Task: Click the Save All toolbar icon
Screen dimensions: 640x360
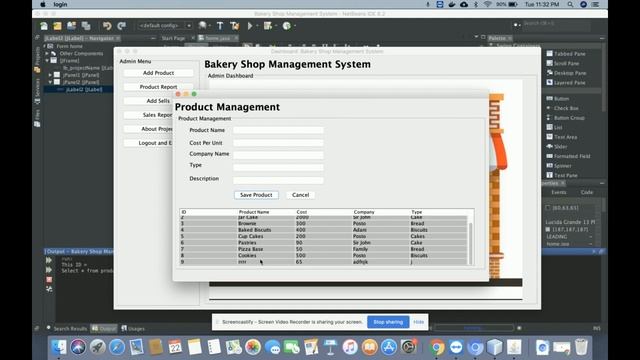Action: [x=86, y=26]
